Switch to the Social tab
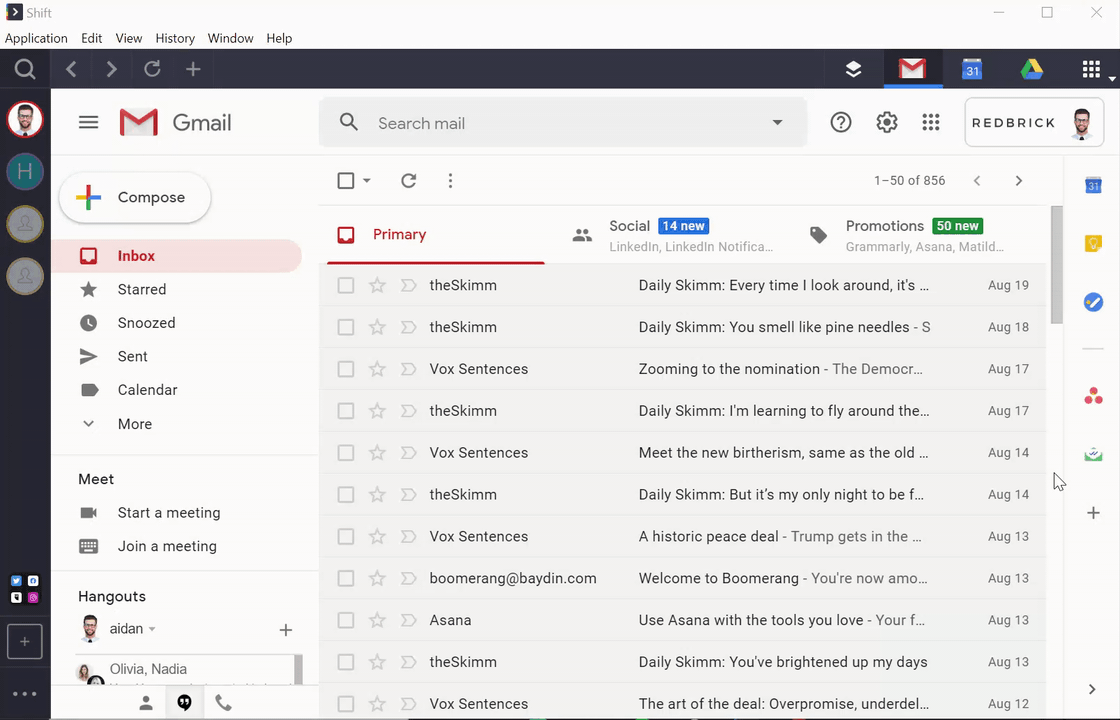This screenshot has width=1120, height=720. click(673, 235)
